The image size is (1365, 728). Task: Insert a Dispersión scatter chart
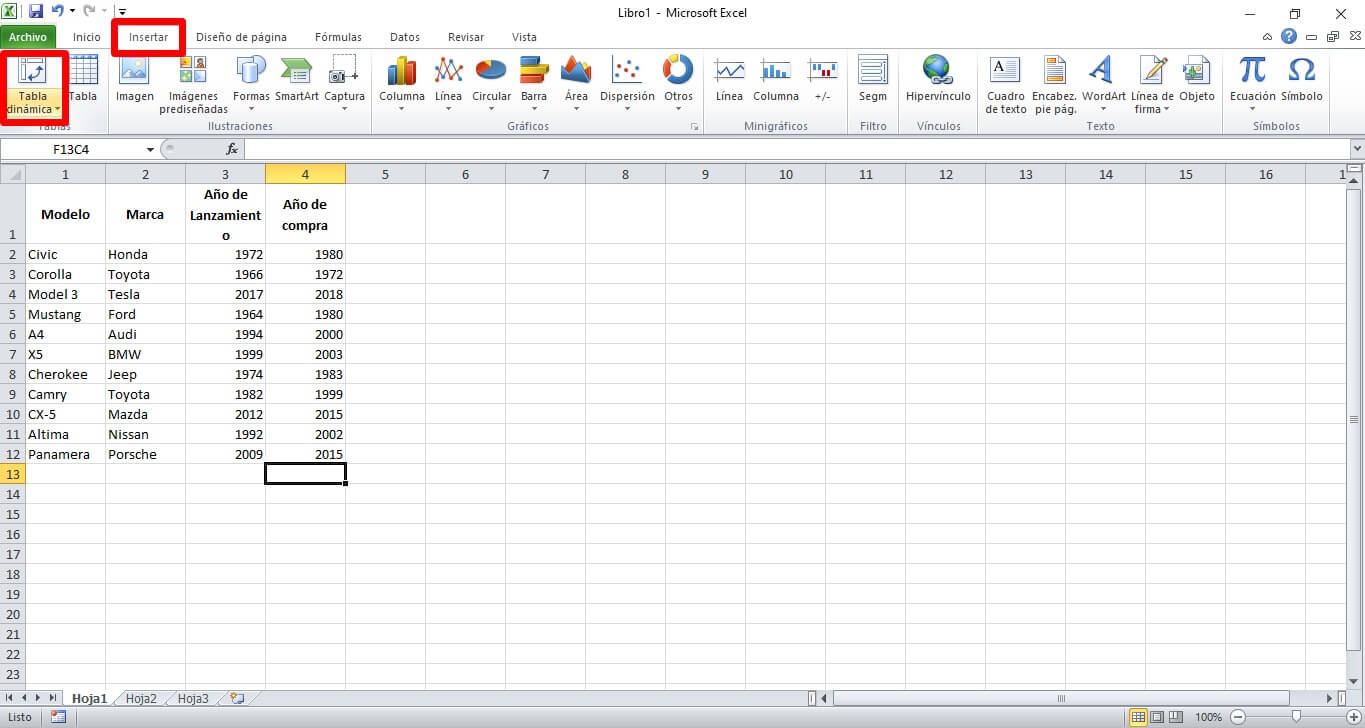click(627, 85)
